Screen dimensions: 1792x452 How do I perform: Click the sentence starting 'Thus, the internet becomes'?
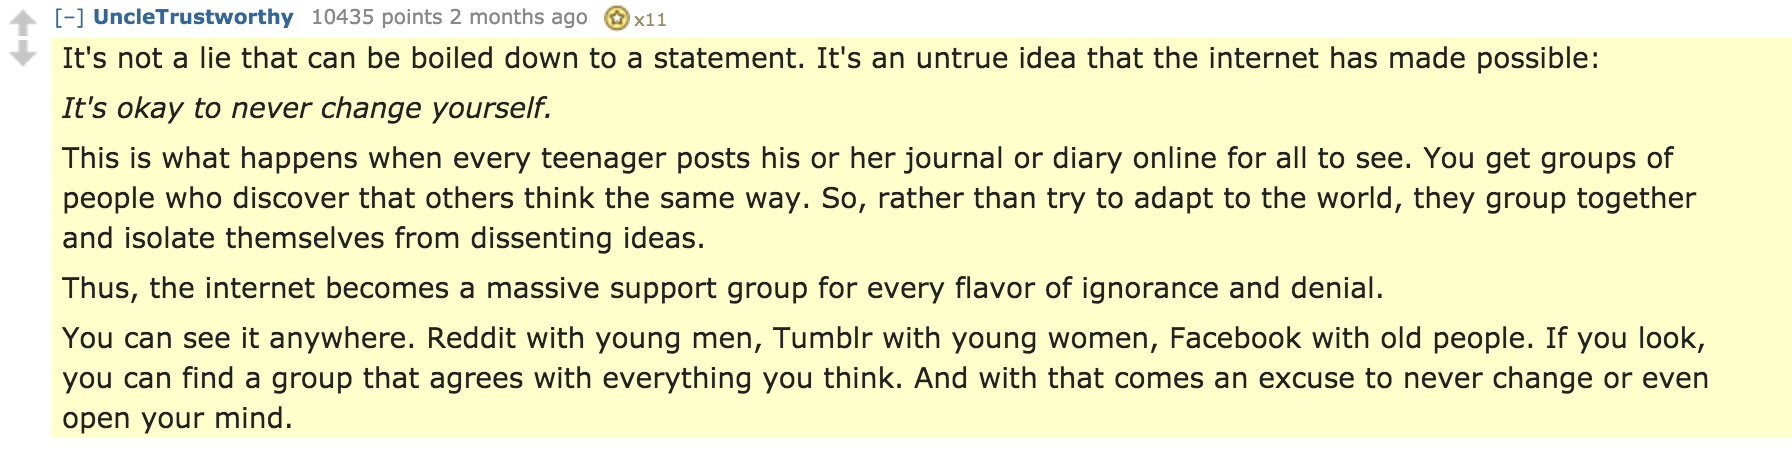tap(723, 288)
